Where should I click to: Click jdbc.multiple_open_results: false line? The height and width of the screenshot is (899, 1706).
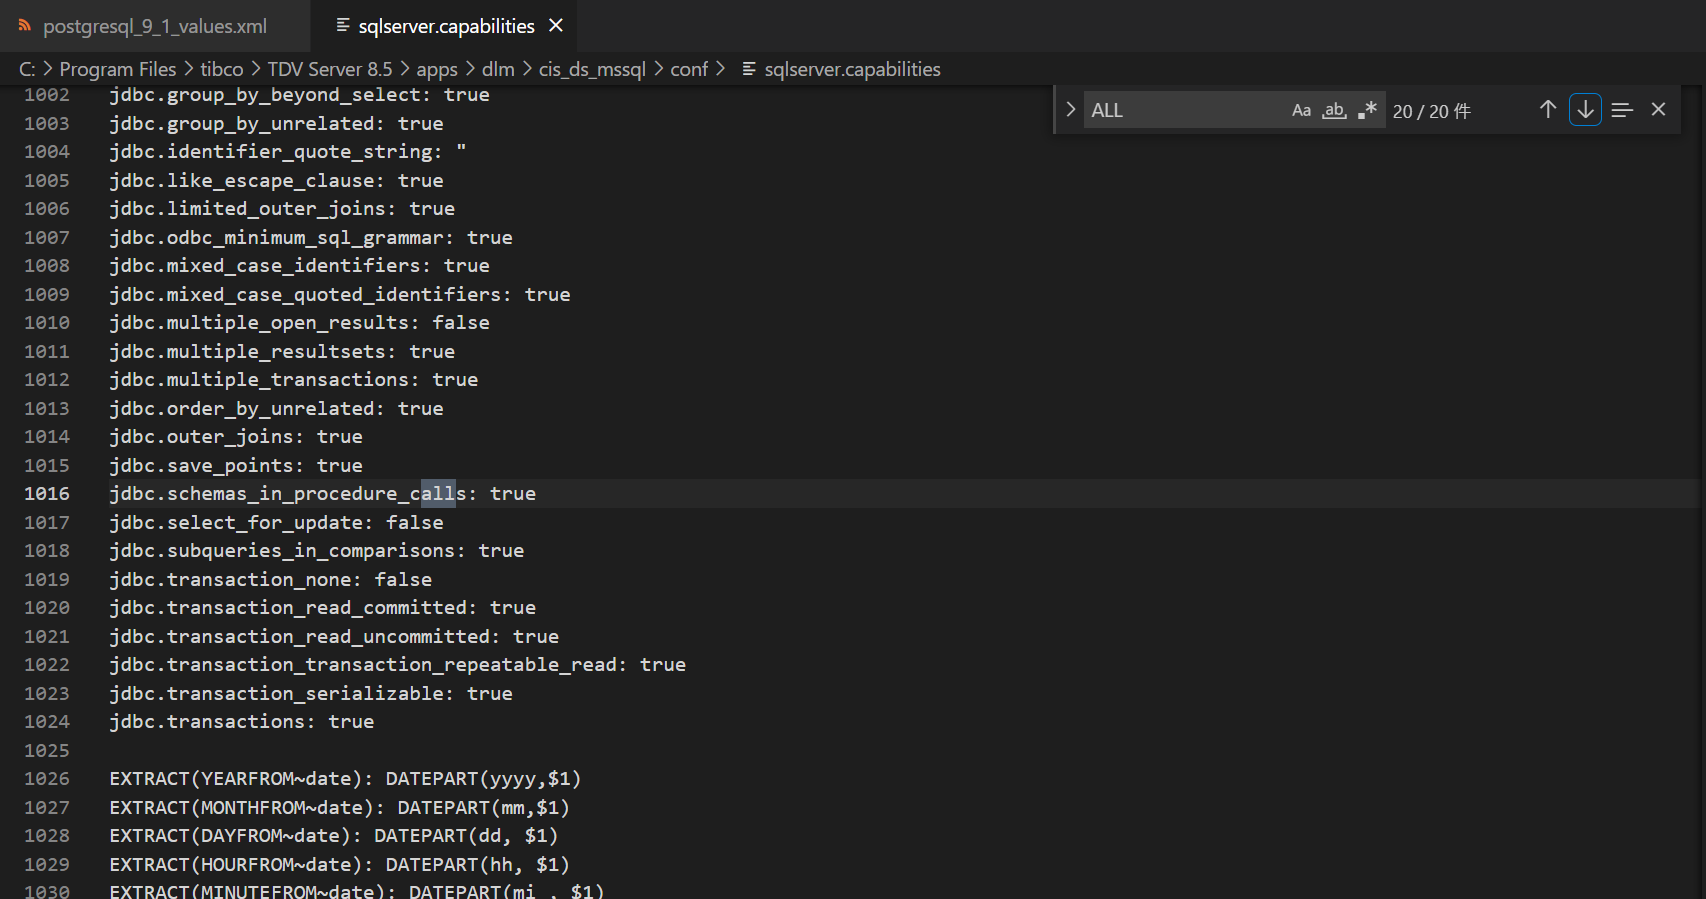tap(300, 323)
